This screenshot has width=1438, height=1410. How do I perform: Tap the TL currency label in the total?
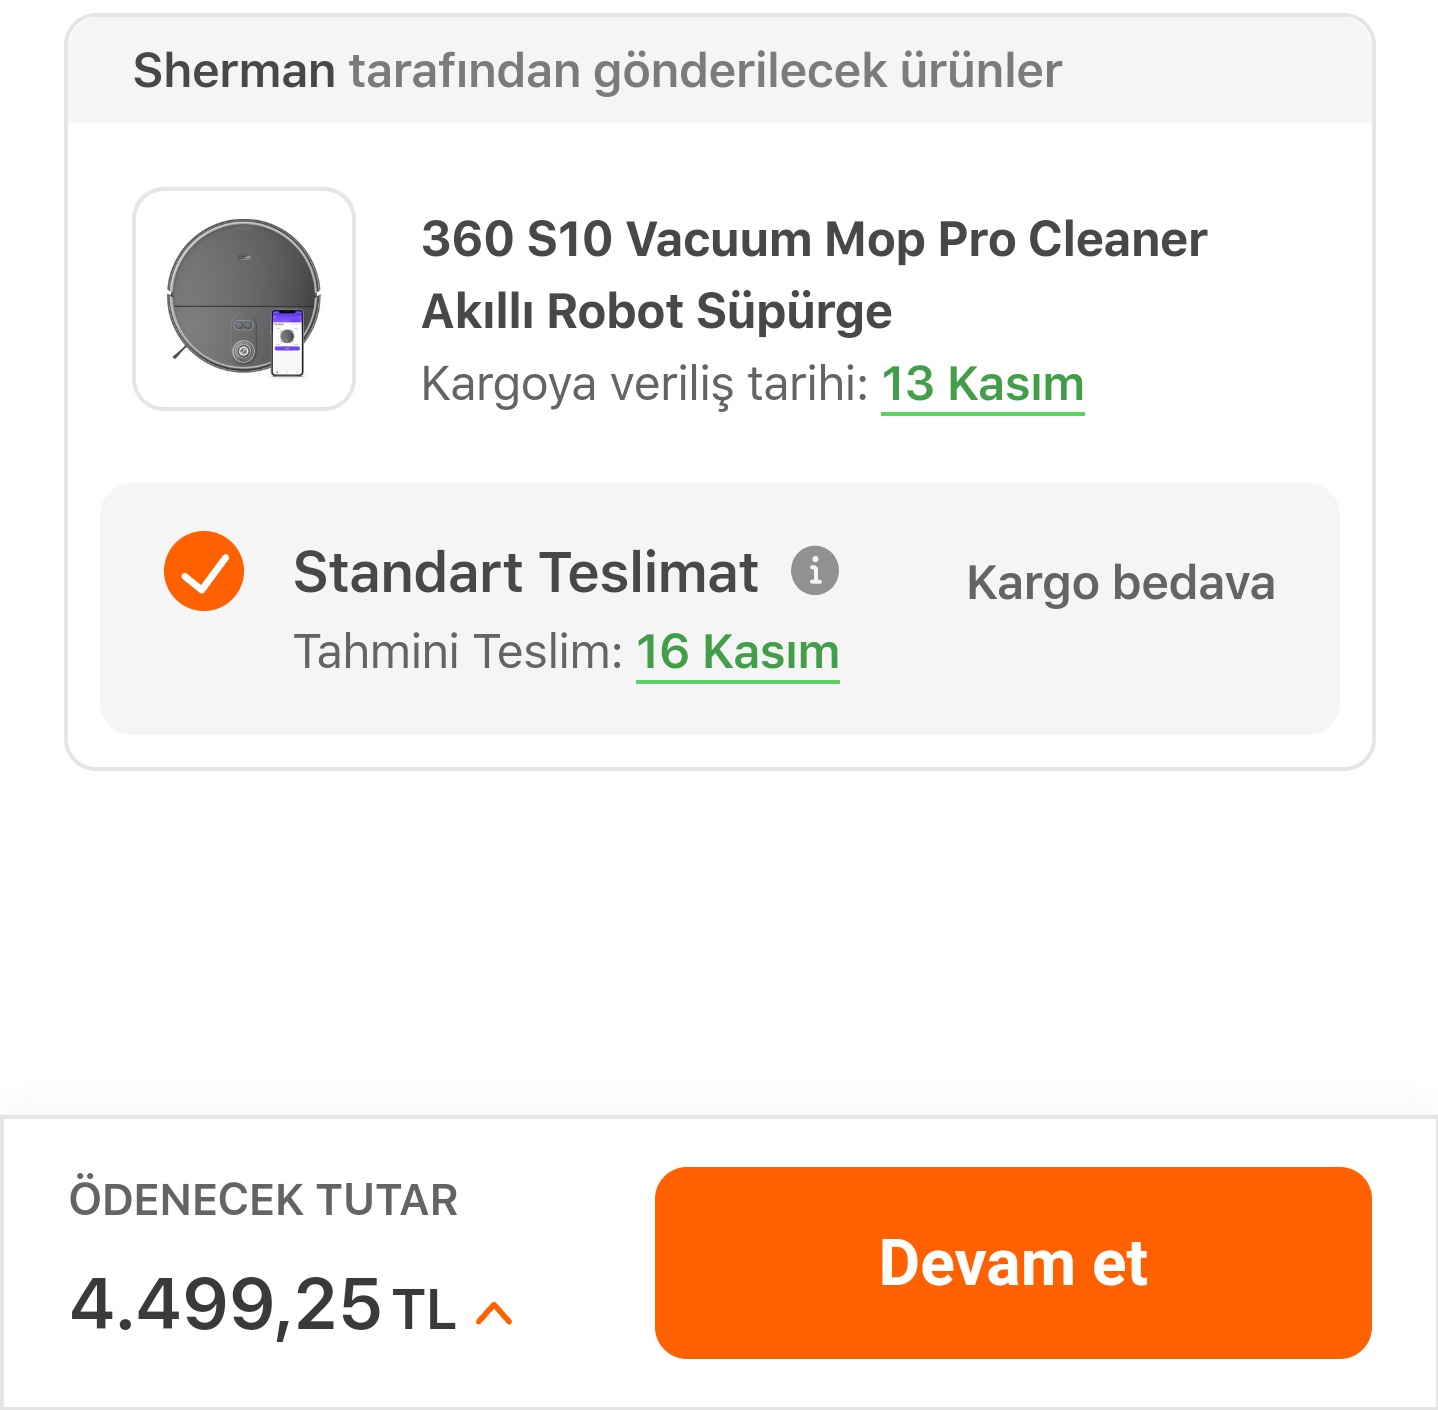(425, 1310)
